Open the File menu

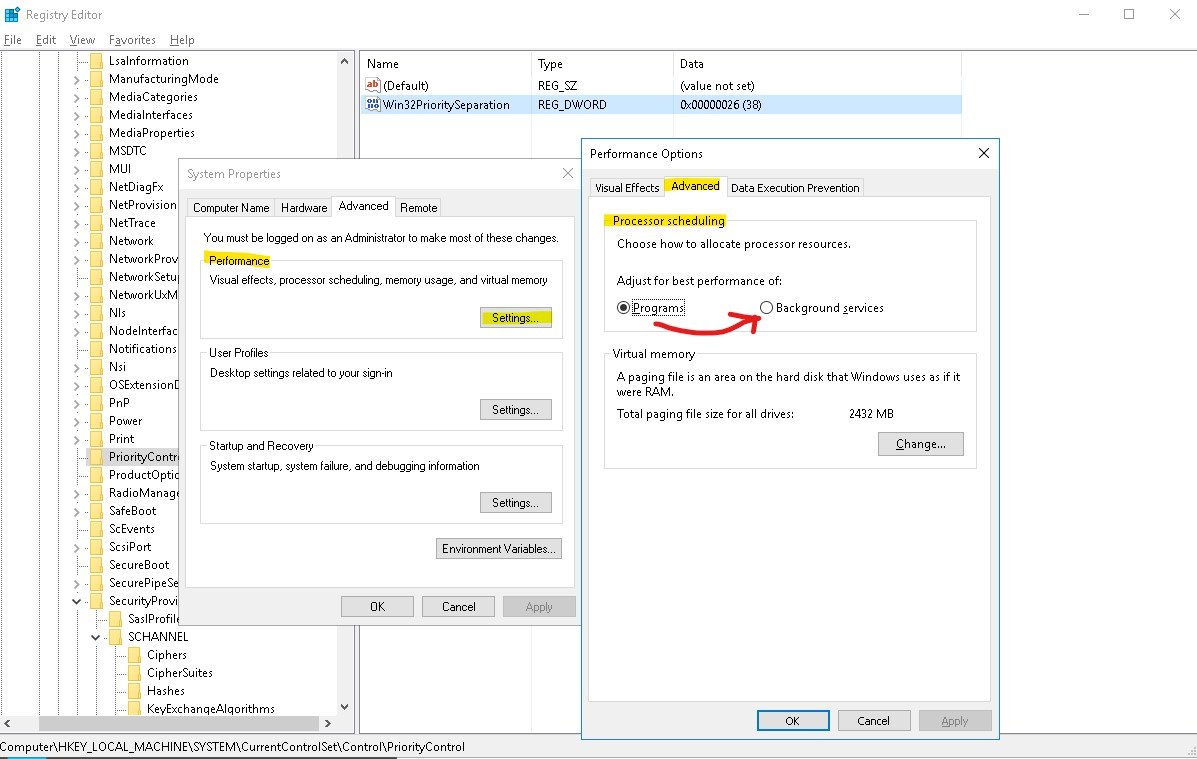pyautogui.click(x=13, y=40)
